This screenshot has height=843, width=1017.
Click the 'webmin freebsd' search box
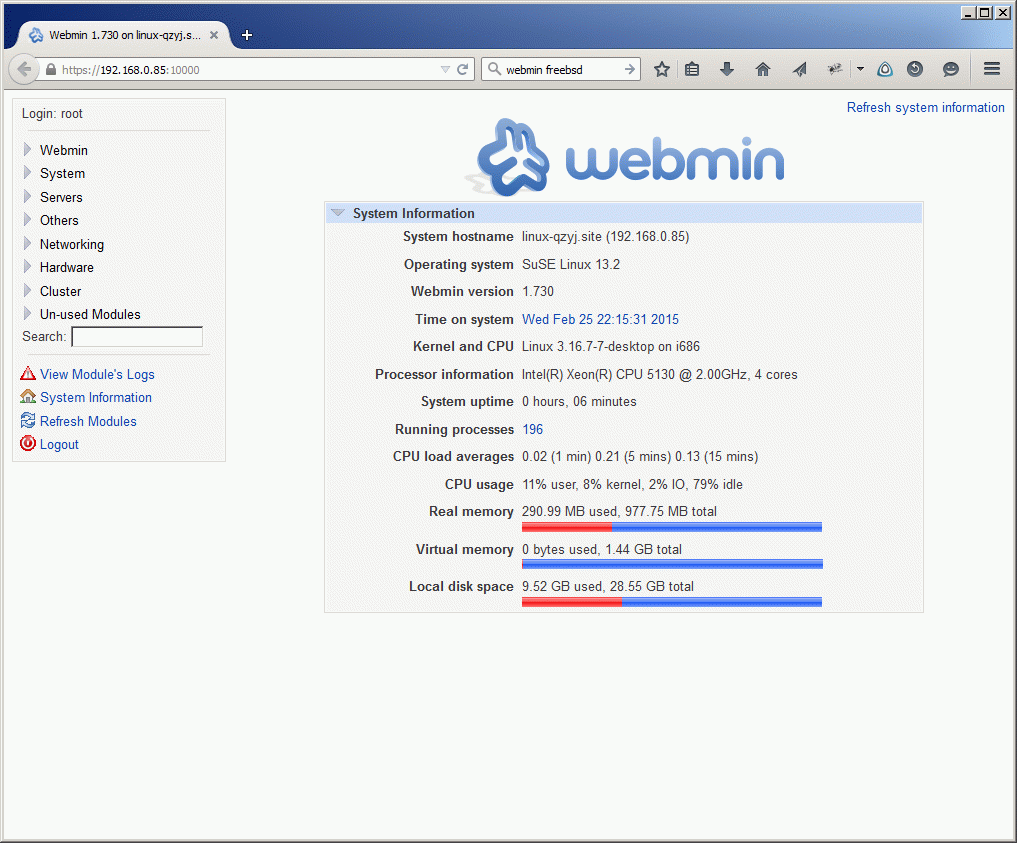562,69
